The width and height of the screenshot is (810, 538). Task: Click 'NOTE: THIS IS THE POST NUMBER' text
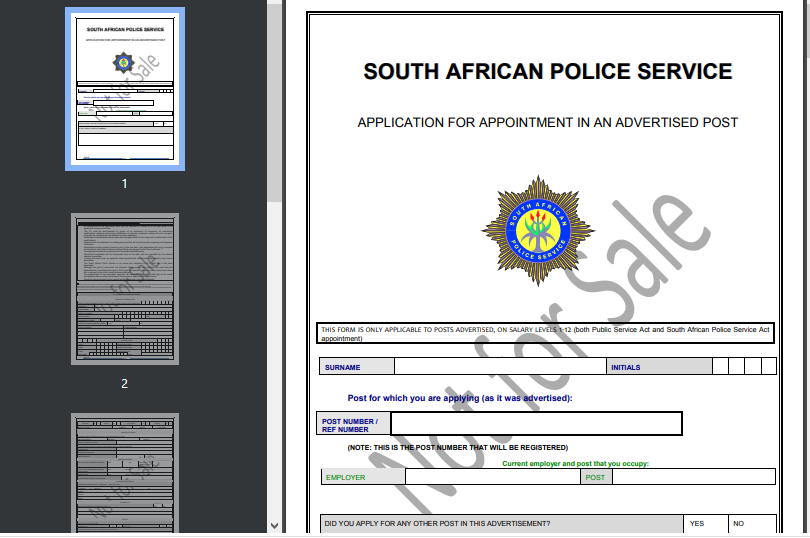pyautogui.click(x=458, y=448)
